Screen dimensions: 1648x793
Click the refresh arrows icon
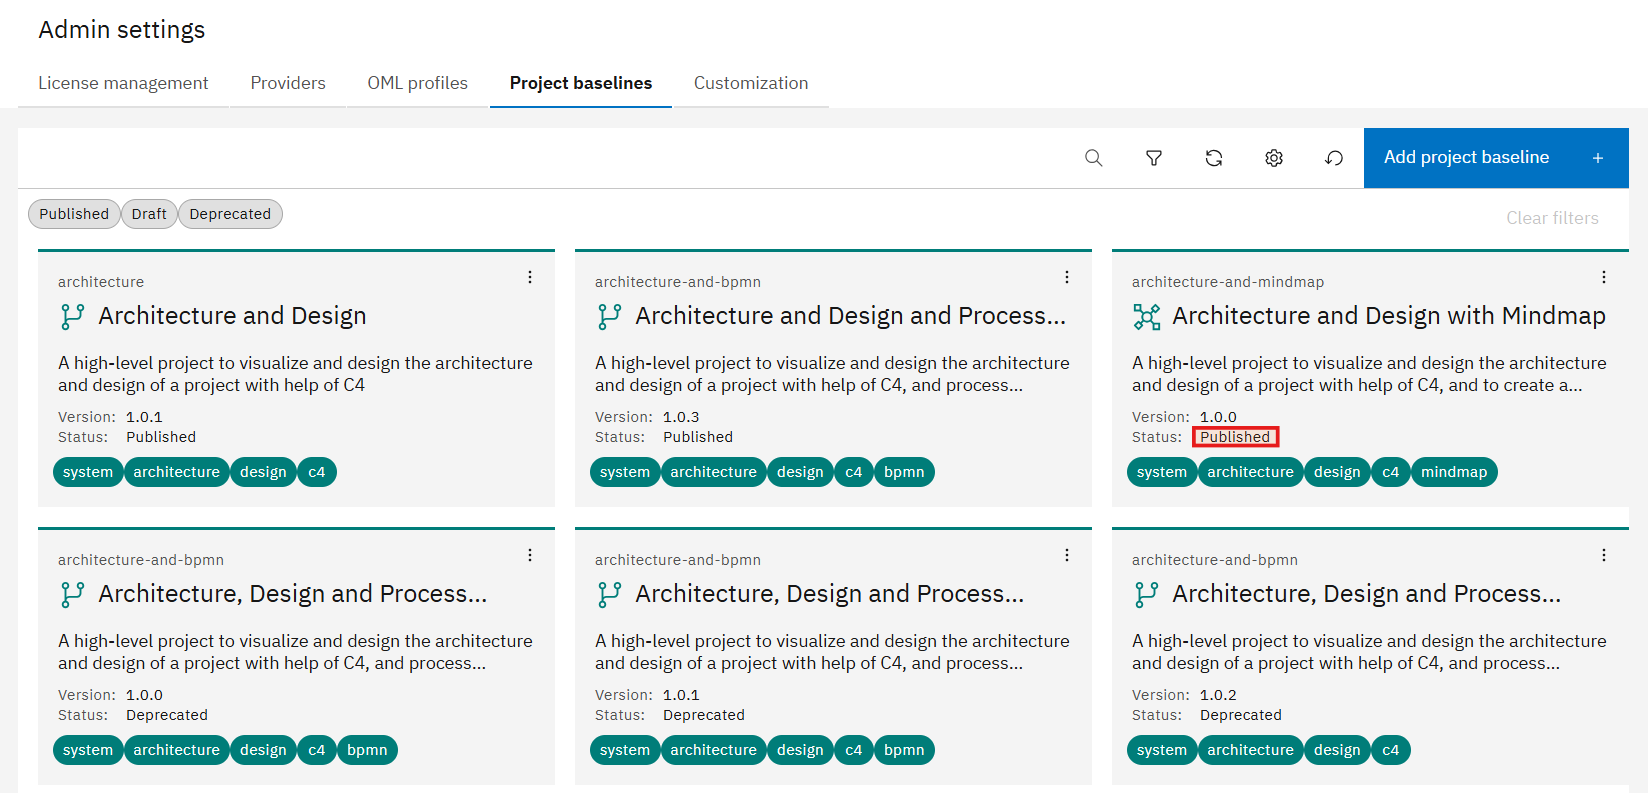1214,158
